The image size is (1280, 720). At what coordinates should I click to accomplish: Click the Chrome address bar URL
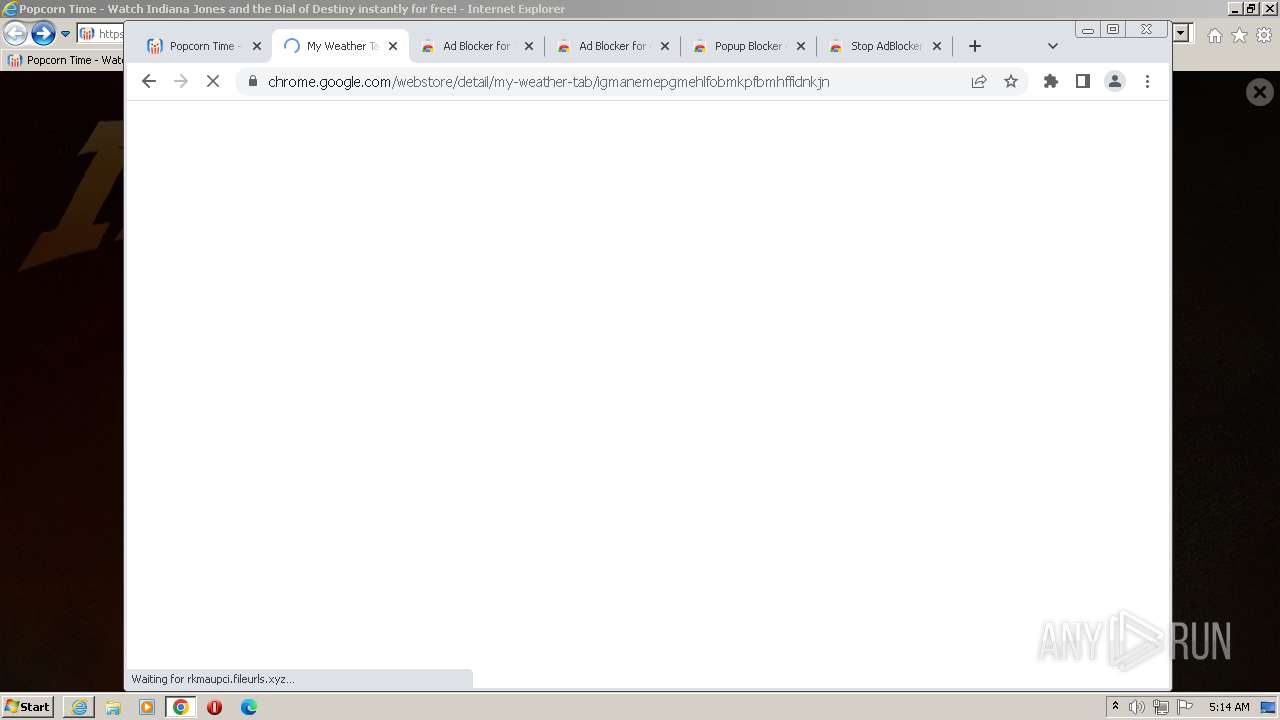point(548,82)
